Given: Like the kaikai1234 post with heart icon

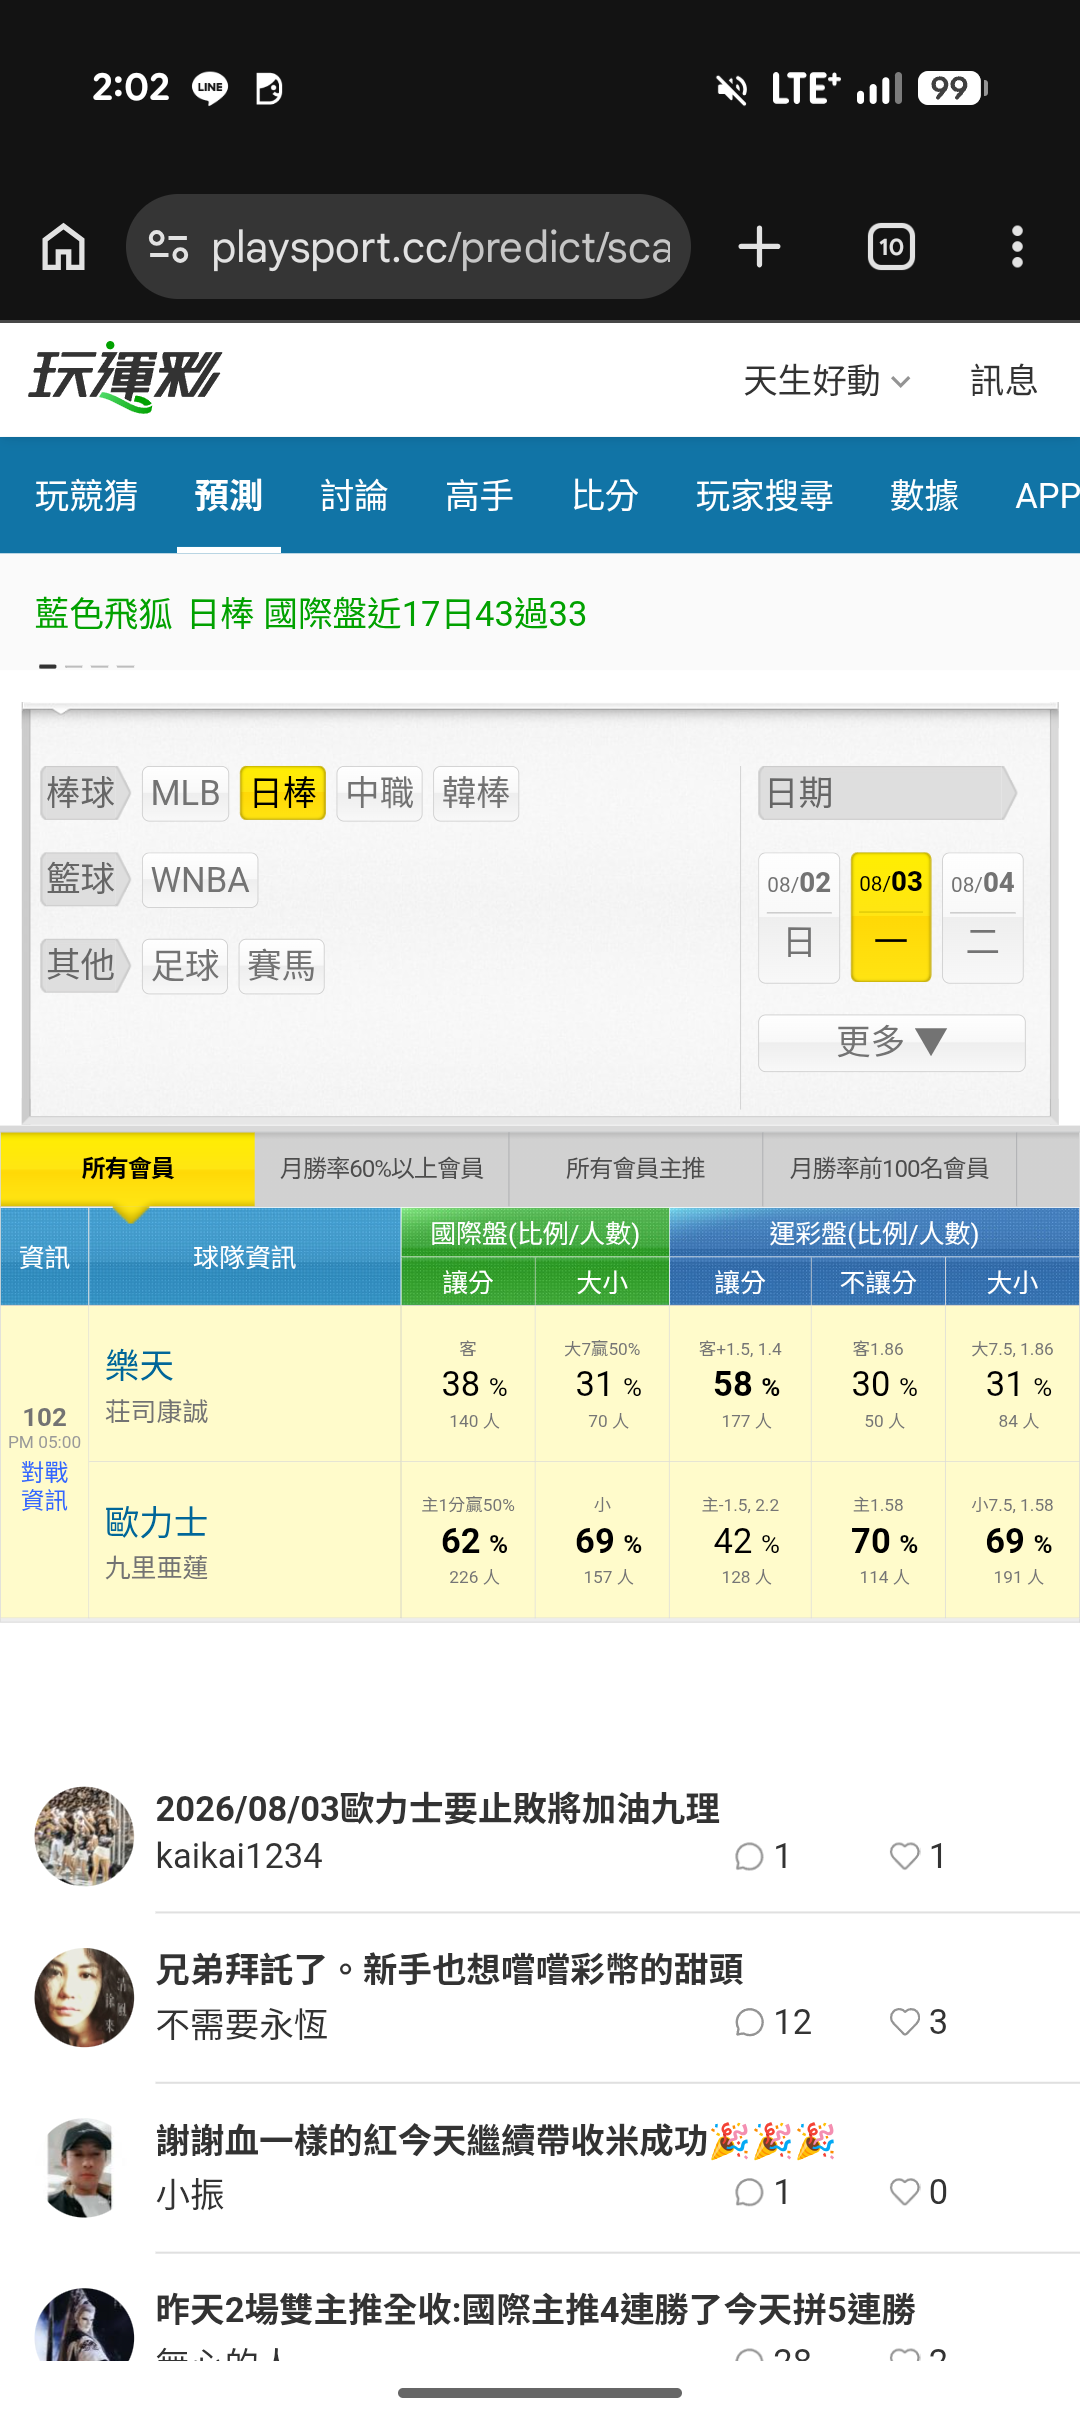Looking at the screenshot, I should click(905, 1857).
